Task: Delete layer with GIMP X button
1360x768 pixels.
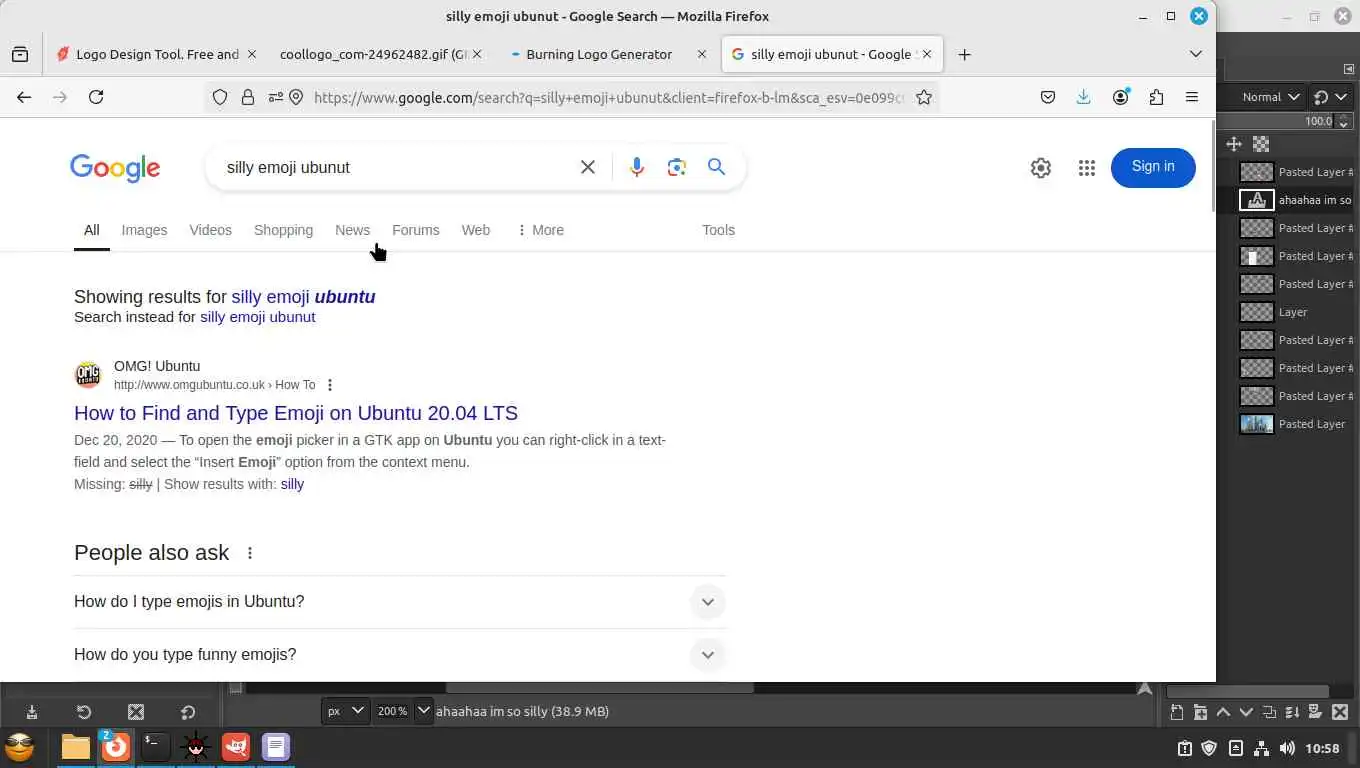Action: coord(1340,712)
